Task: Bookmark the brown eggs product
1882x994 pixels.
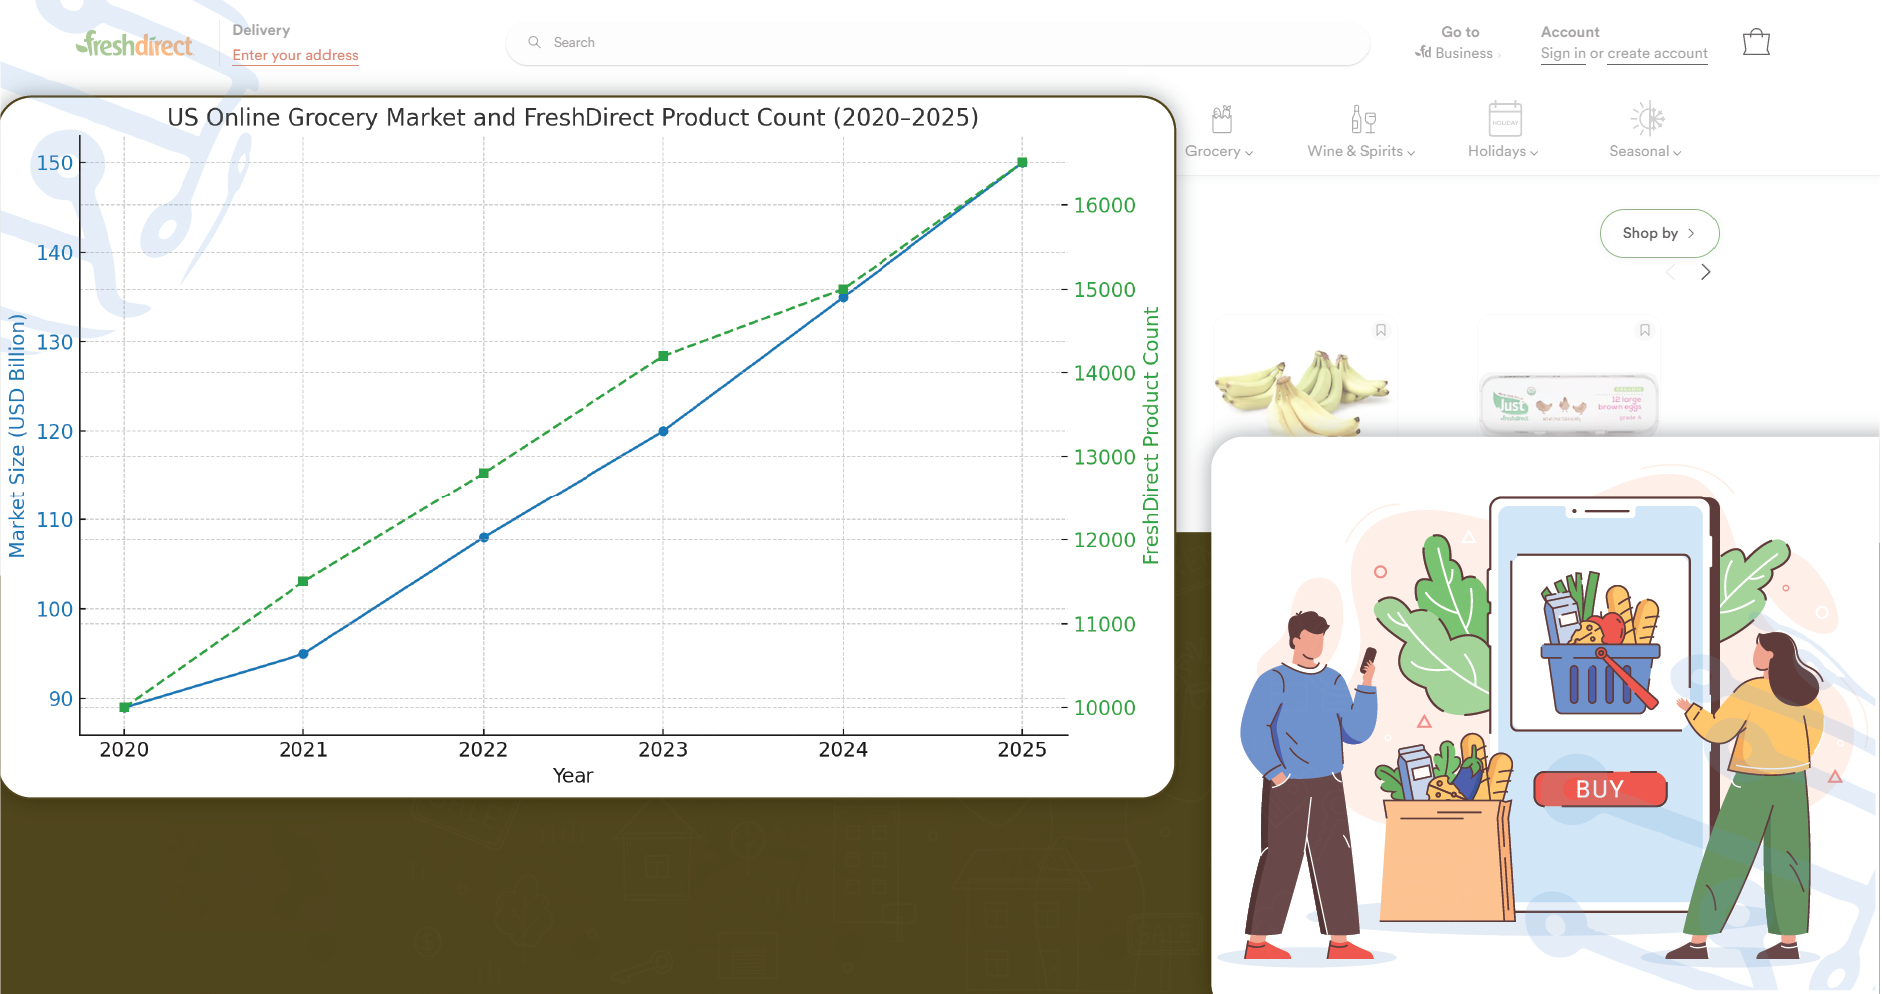Action: point(1645,330)
